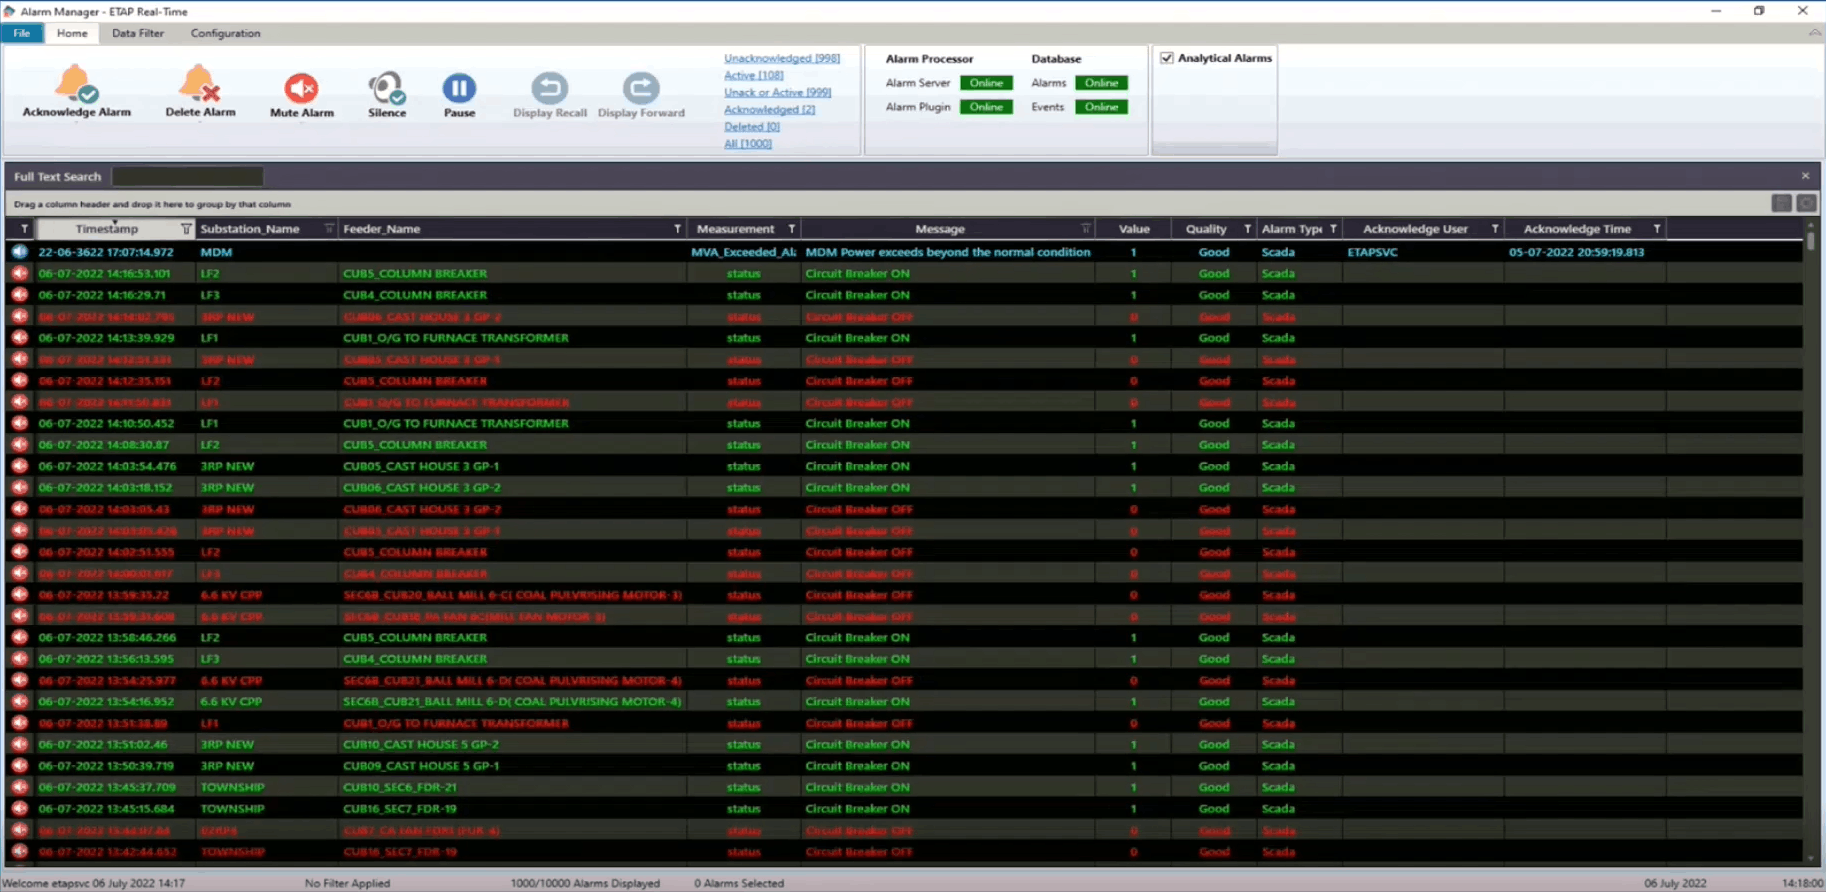Click speaker icon of row 14:03:54.476
This screenshot has height=892, width=1826.
coord(19,466)
